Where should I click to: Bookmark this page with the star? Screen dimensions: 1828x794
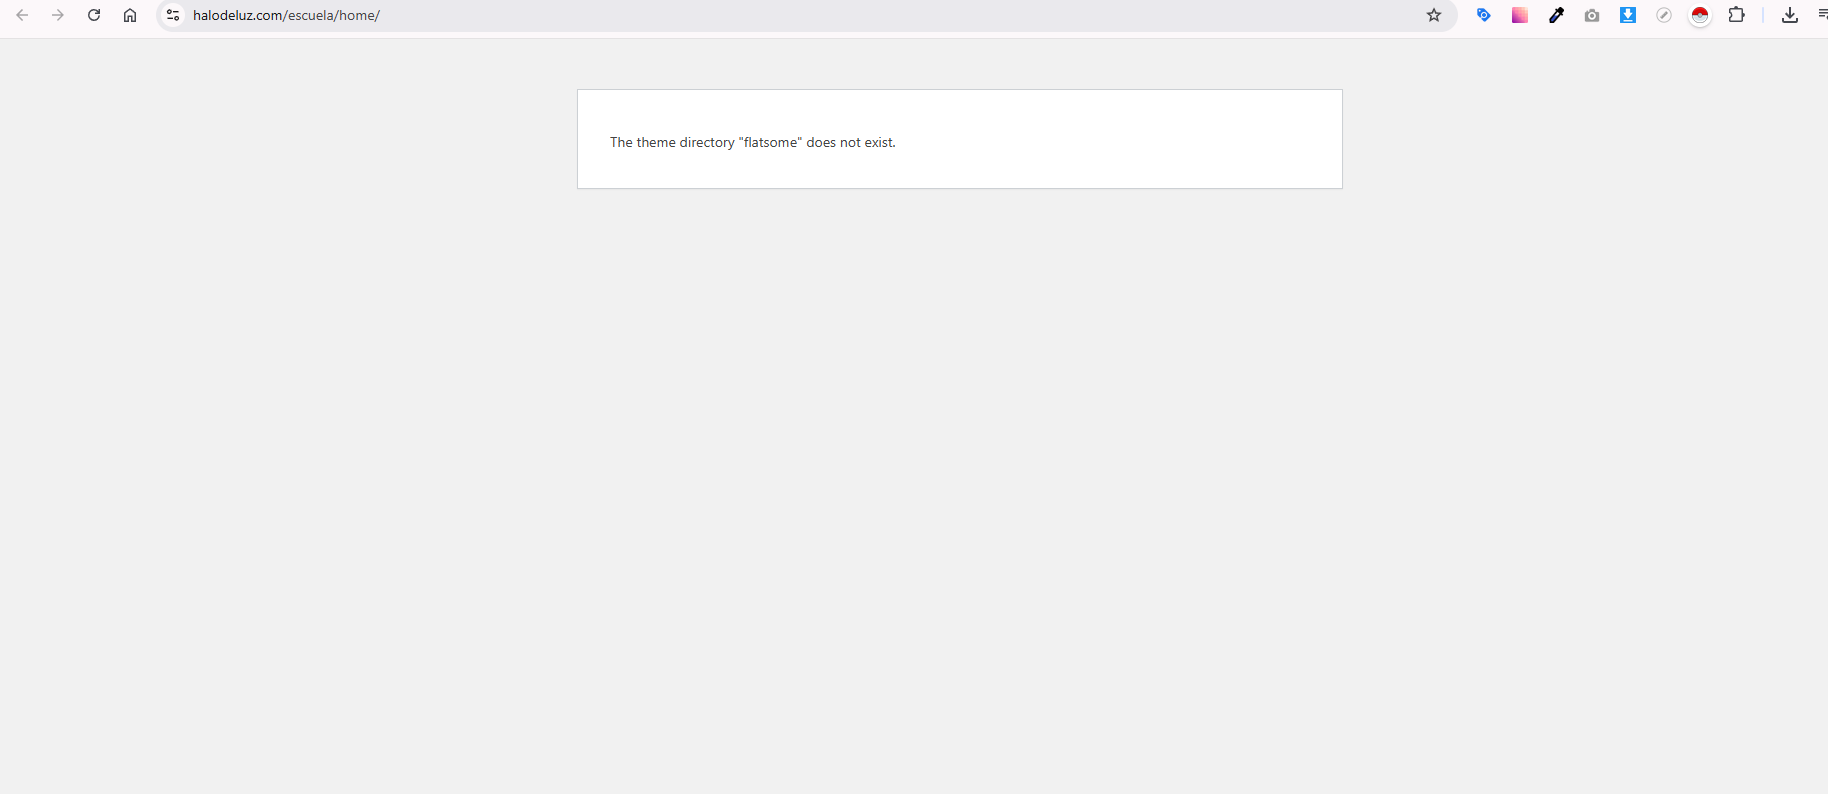[x=1434, y=15]
